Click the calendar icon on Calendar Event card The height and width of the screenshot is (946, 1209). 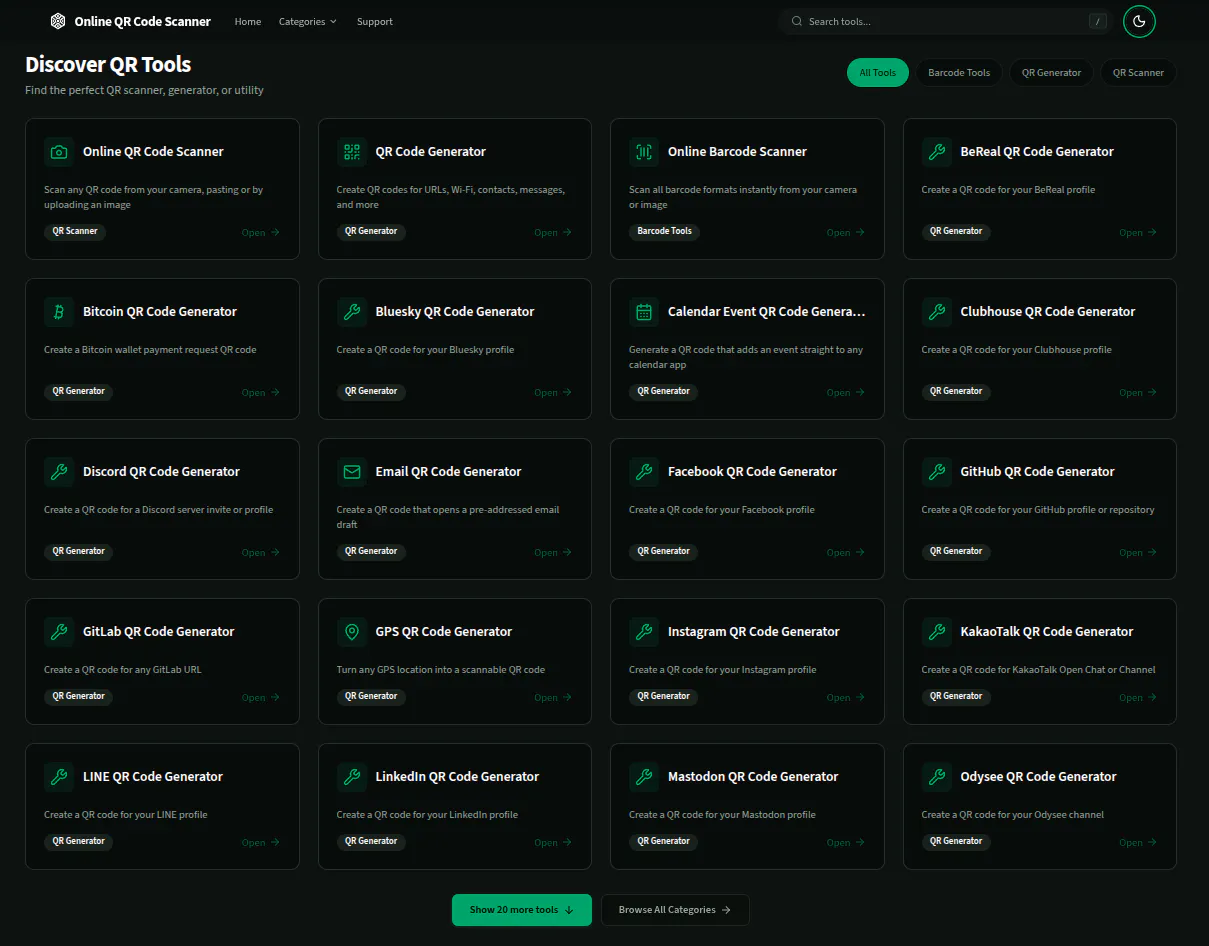coord(644,312)
